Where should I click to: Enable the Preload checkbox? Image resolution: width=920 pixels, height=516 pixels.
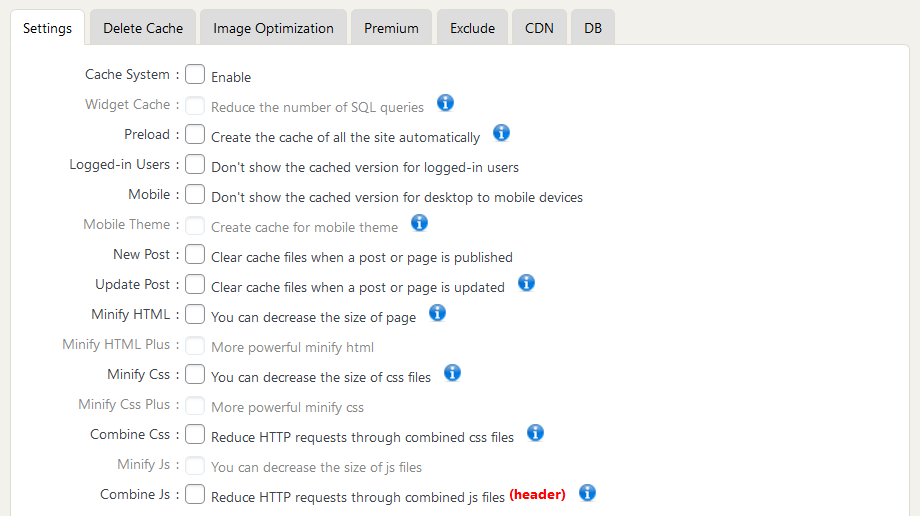coord(195,134)
